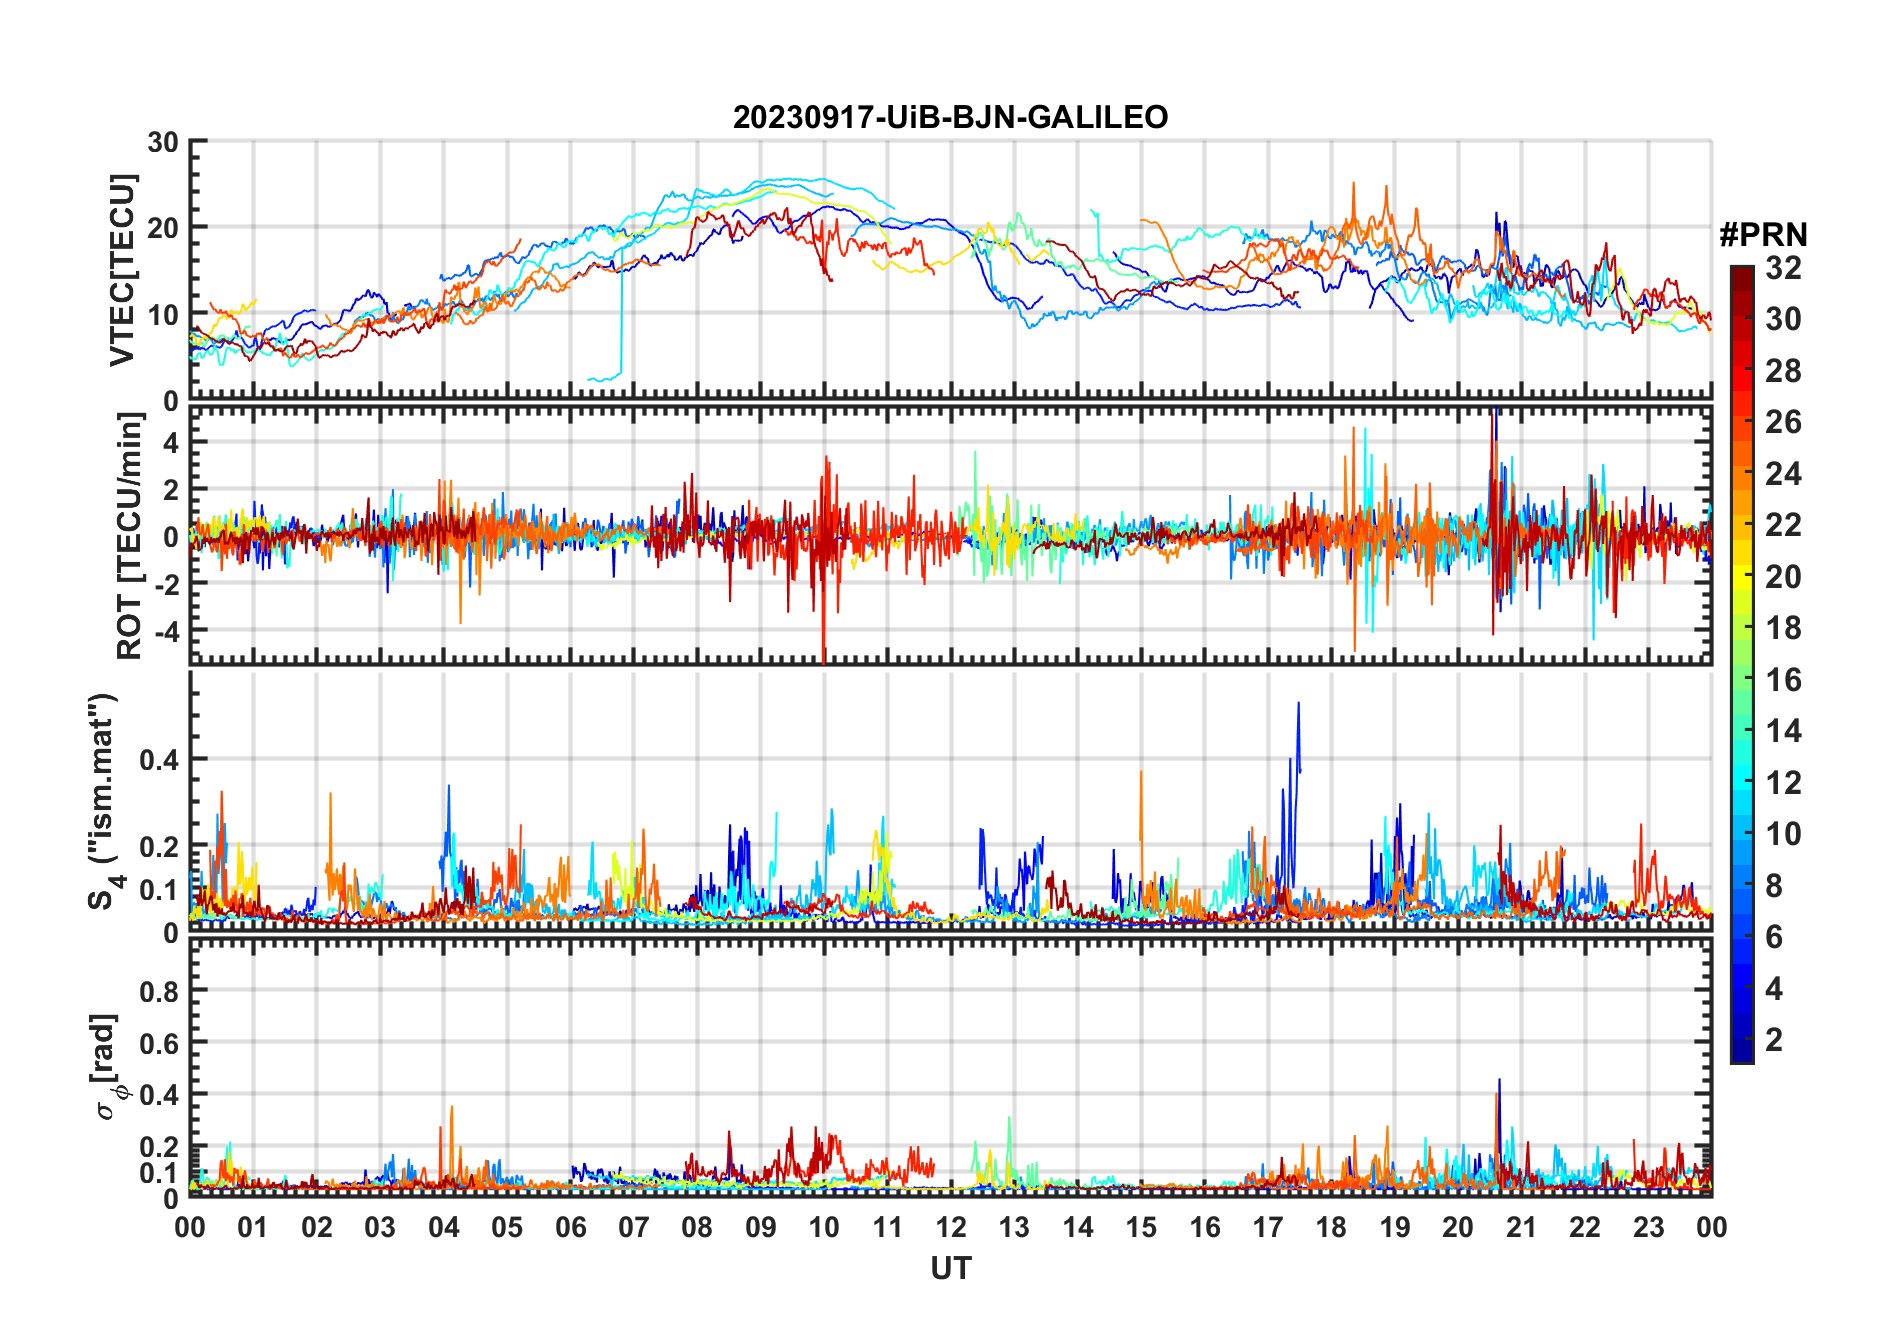Click the σφ axis tick label "0.6"

(x=159, y=1043)
